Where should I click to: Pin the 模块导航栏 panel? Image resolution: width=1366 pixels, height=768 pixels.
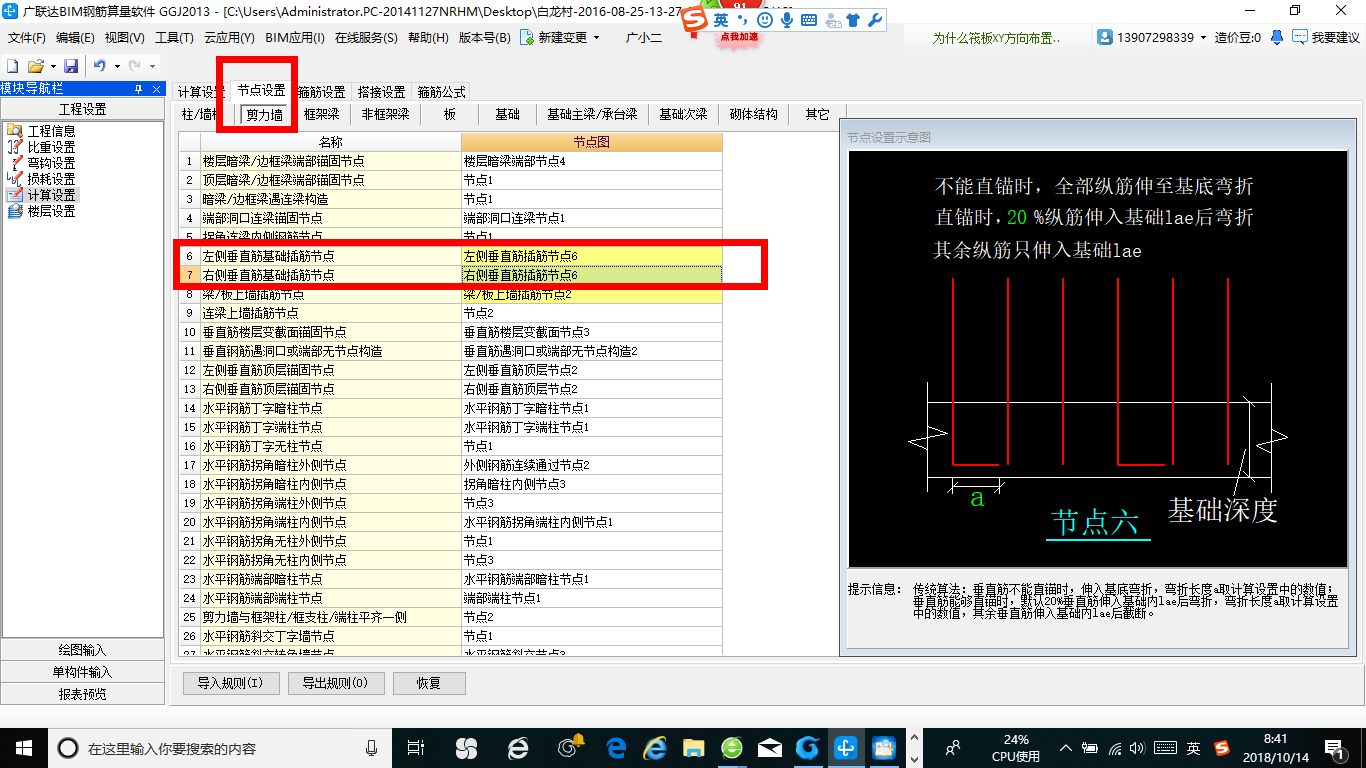click(x=139, y=89)
